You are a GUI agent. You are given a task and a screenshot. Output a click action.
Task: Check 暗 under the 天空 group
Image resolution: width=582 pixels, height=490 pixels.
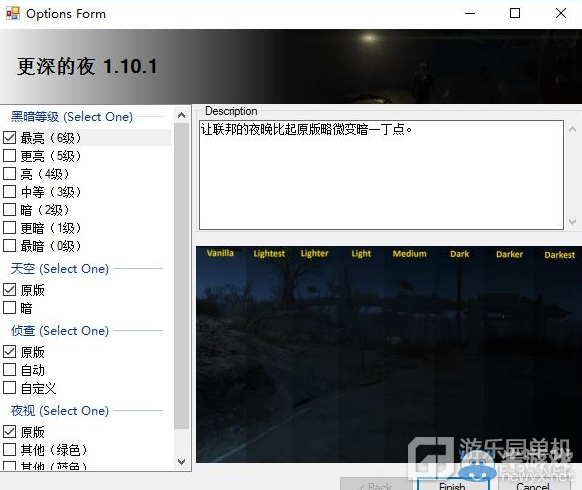point(9,308)
